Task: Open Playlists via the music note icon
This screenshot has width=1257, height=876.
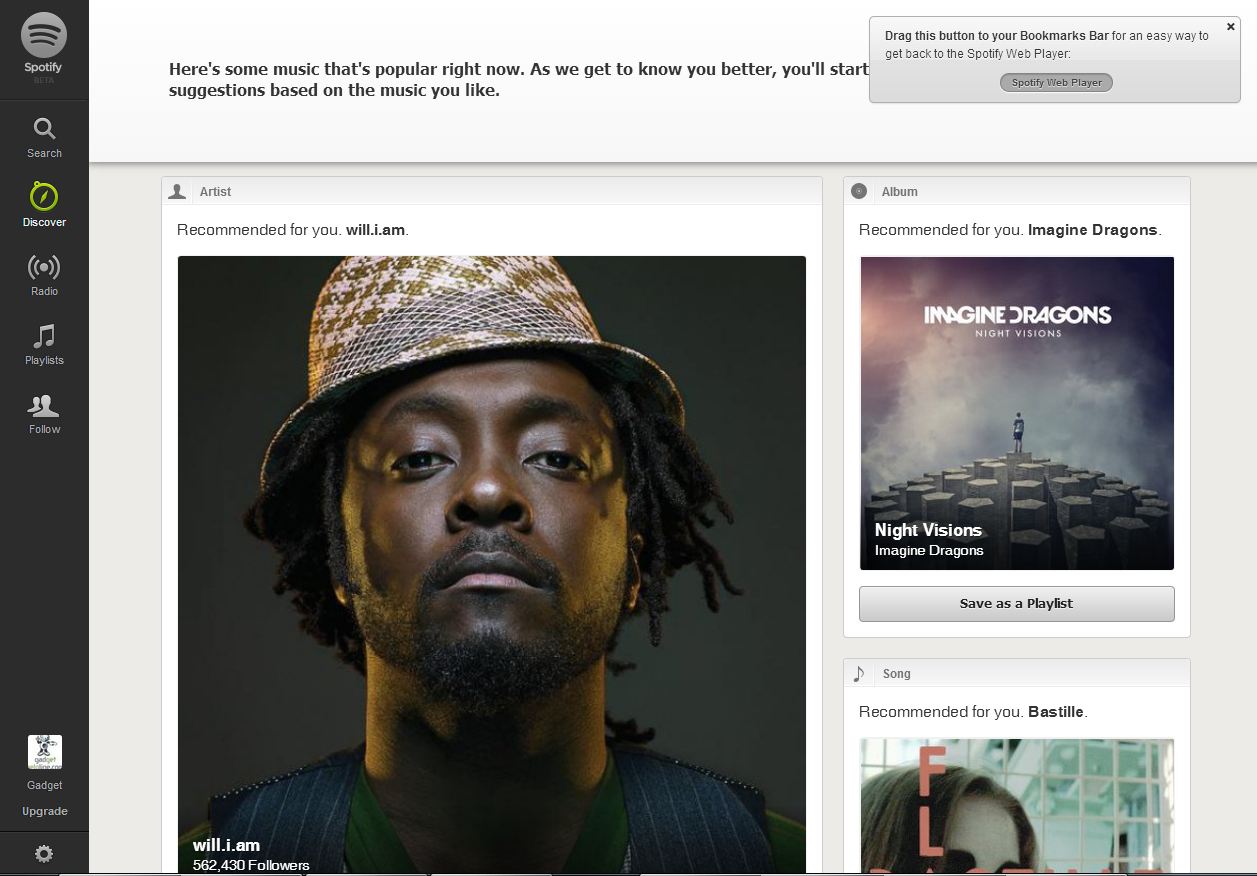Action: 44,336
